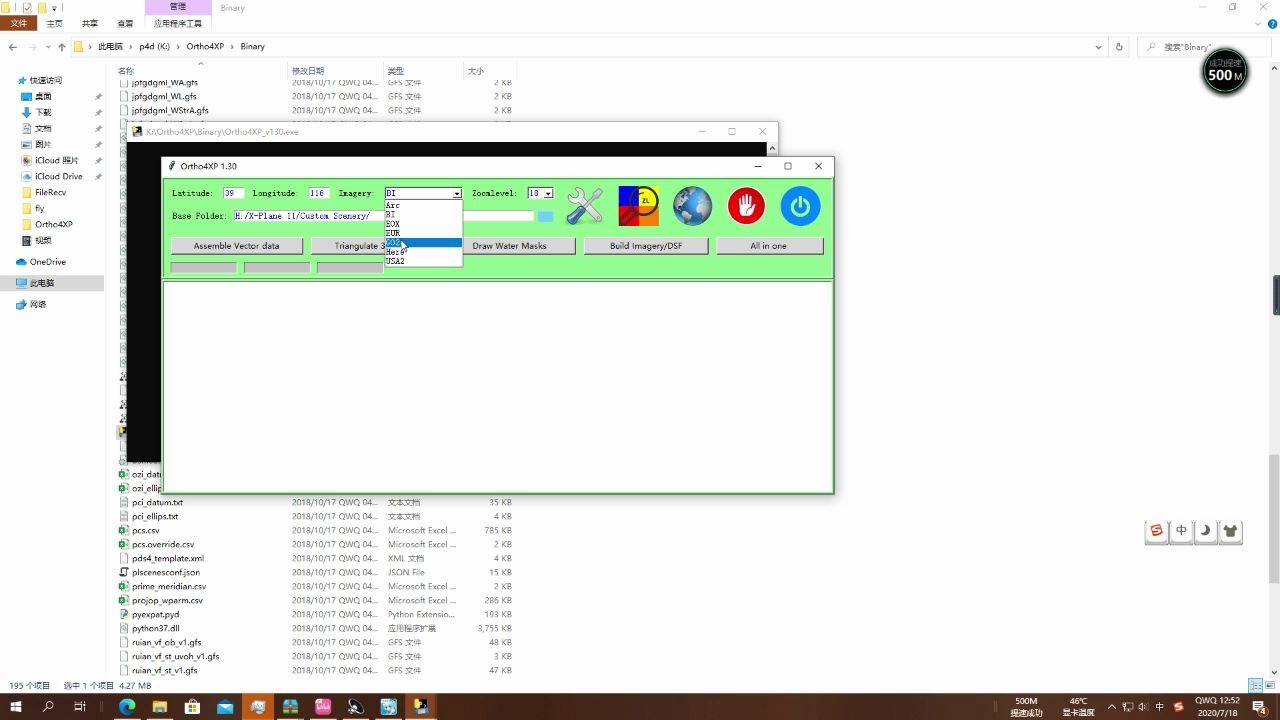This screenshot has width=1280, height=720.
Task: Click the blue power exit icon
Action: (x=800, y=205)
